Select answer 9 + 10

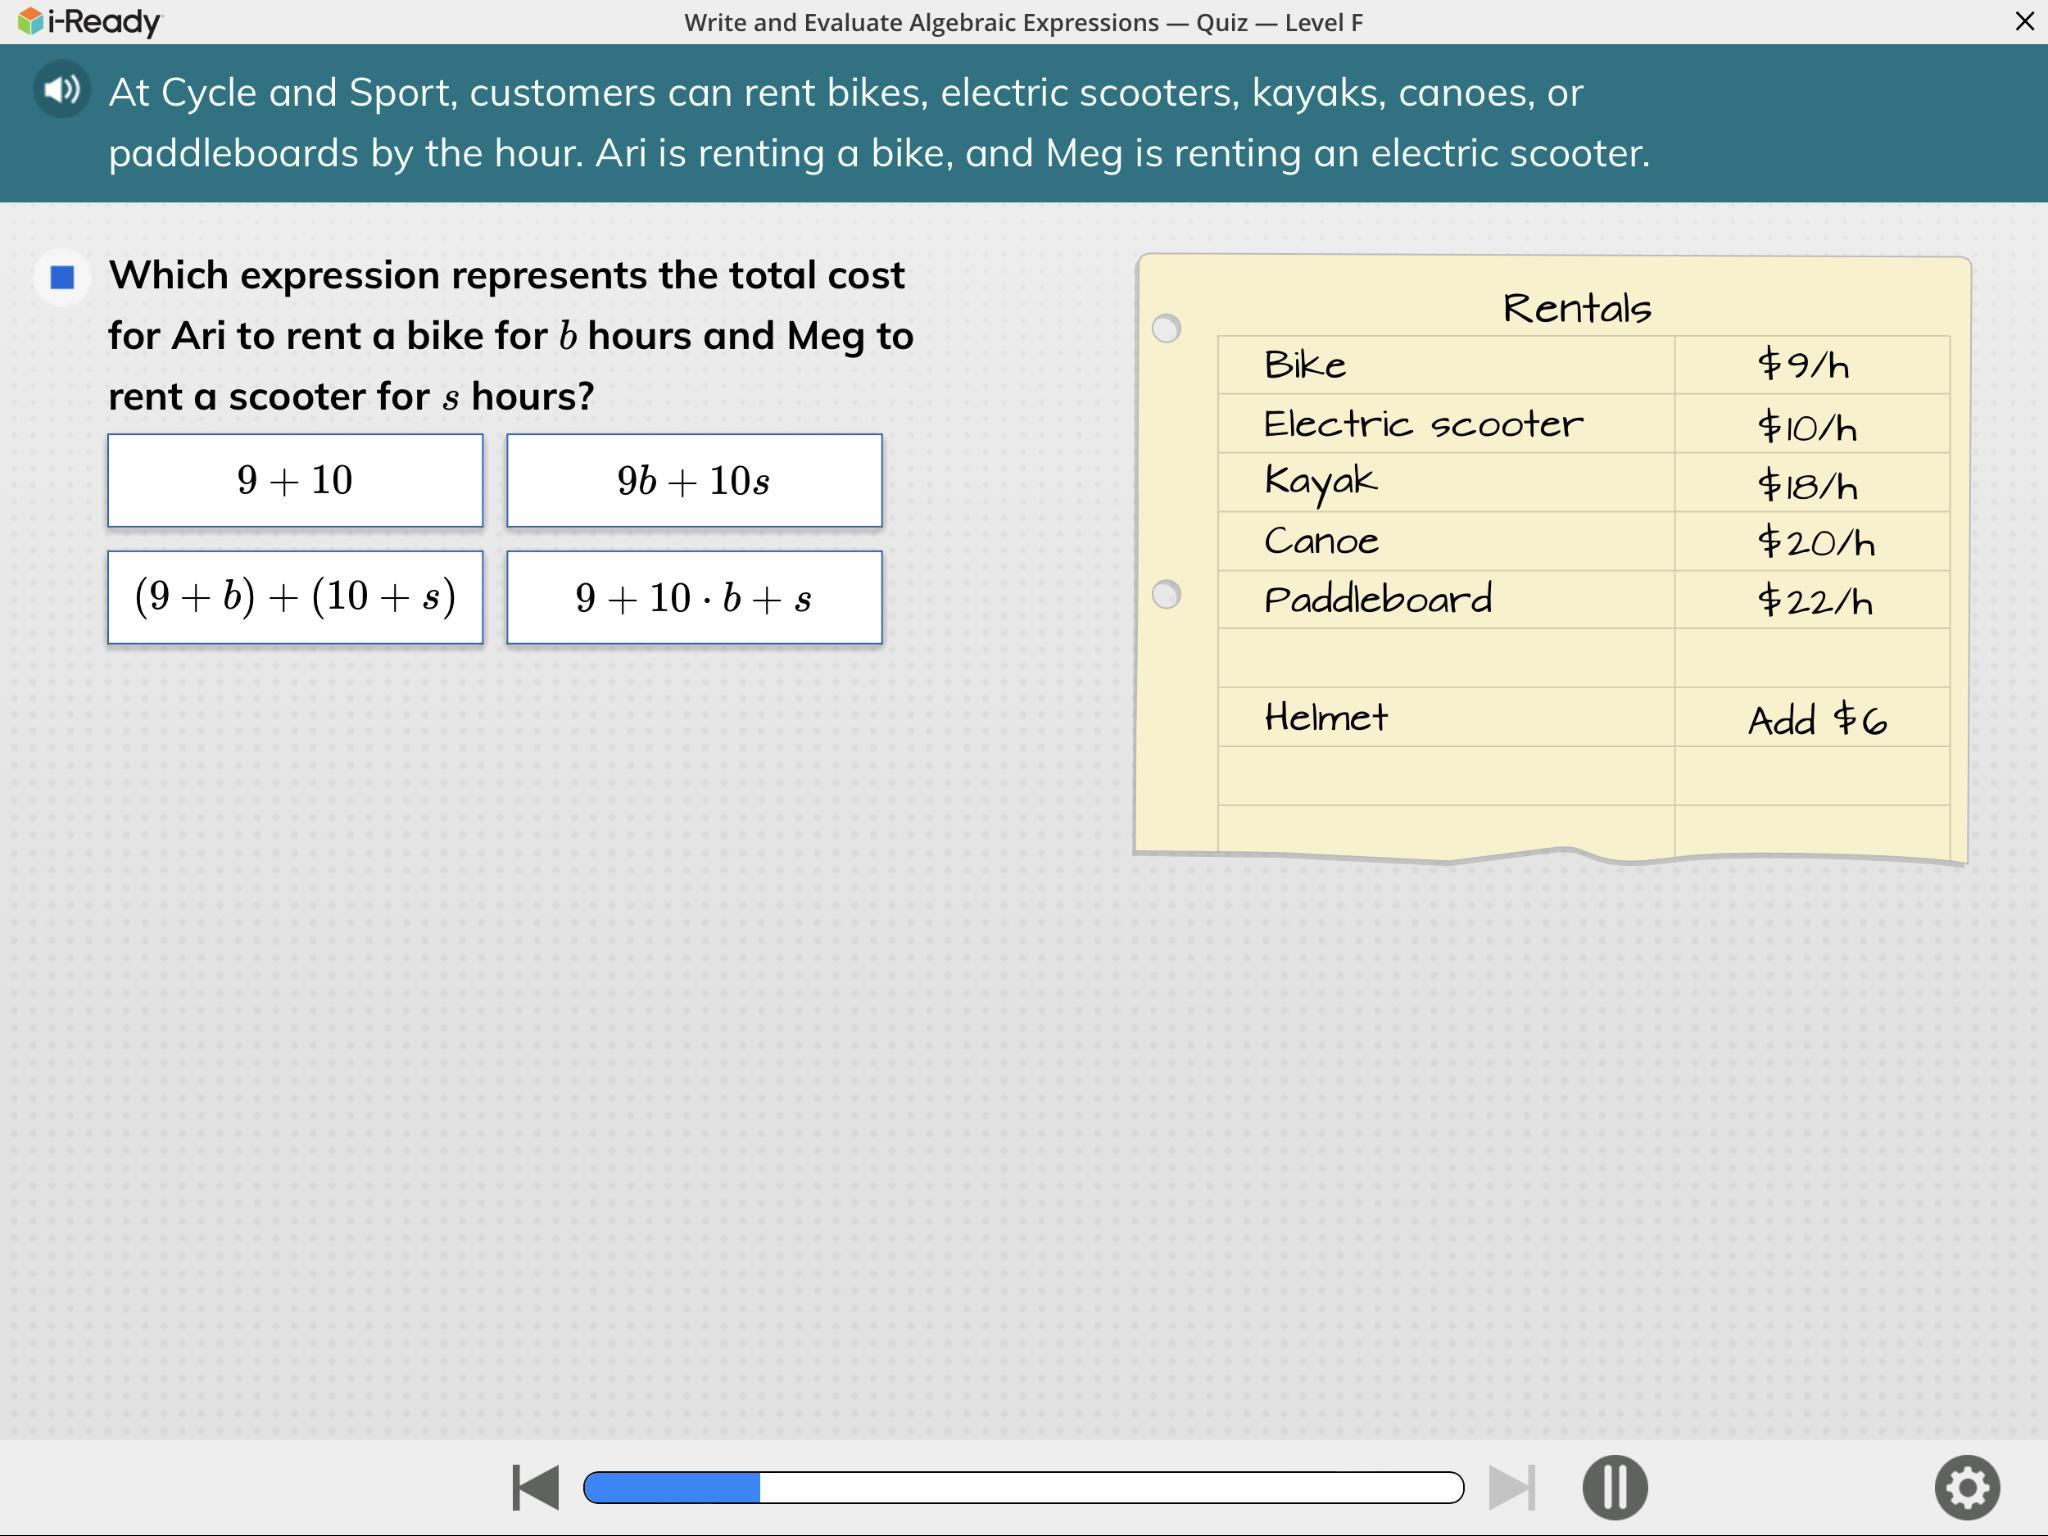[295, 481]
